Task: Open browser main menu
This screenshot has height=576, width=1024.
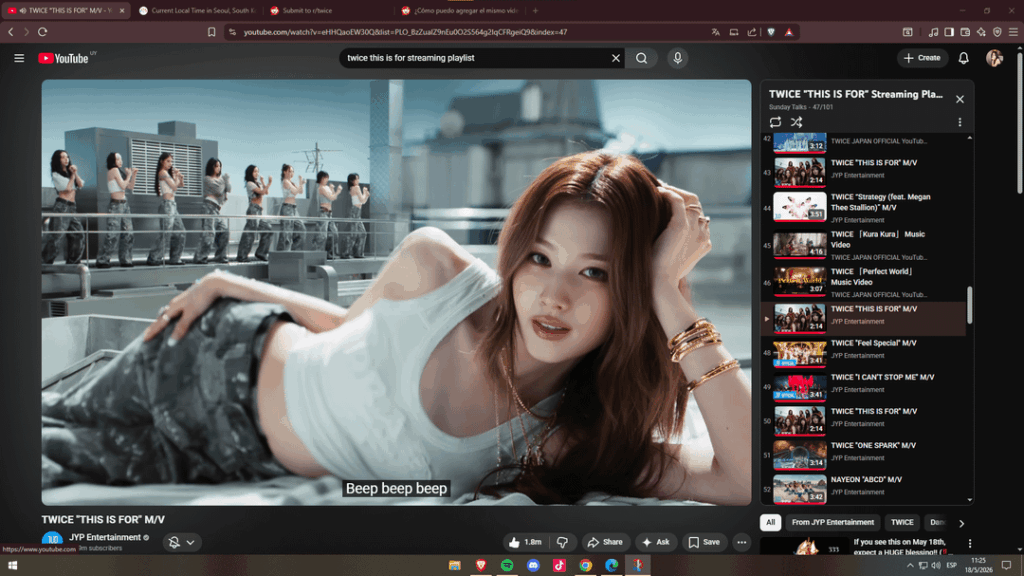Action: click(x=1013, y=32)
